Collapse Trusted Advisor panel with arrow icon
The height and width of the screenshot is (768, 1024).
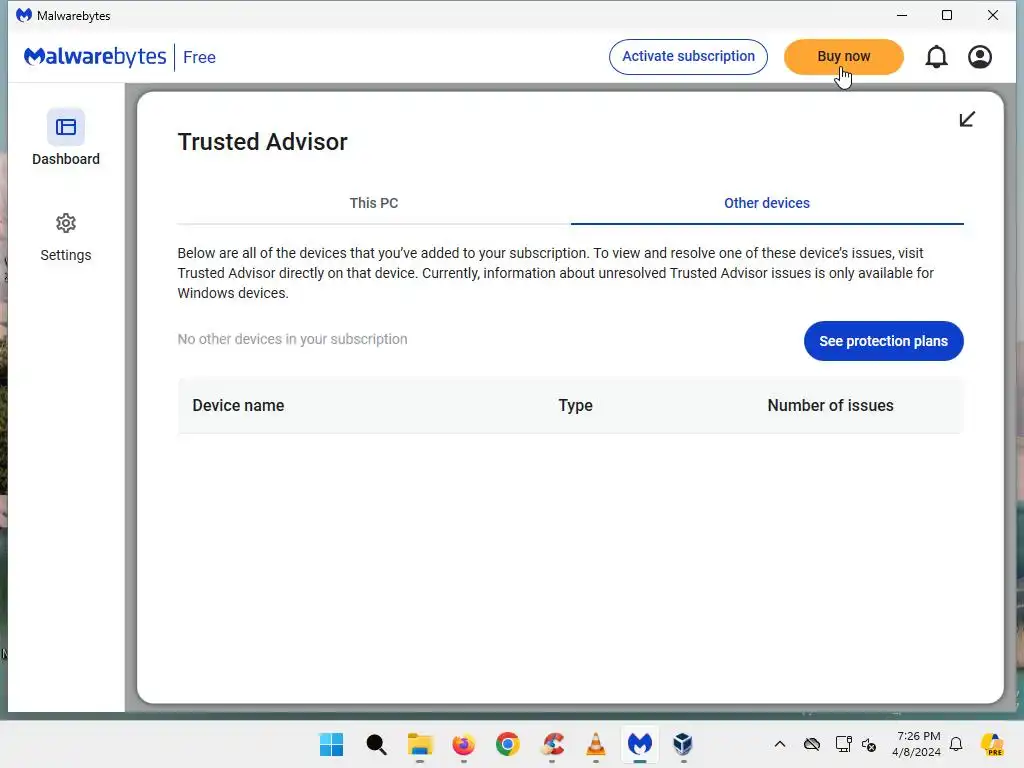tap(967, 119)
